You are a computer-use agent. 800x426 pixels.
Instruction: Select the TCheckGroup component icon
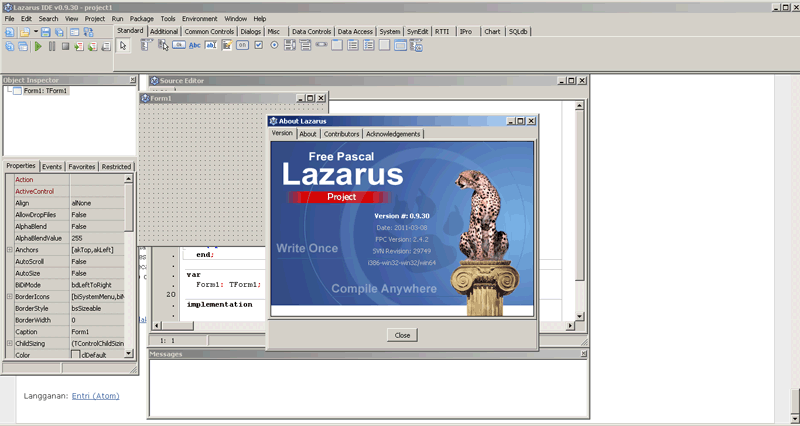click(x=368, y=45)
